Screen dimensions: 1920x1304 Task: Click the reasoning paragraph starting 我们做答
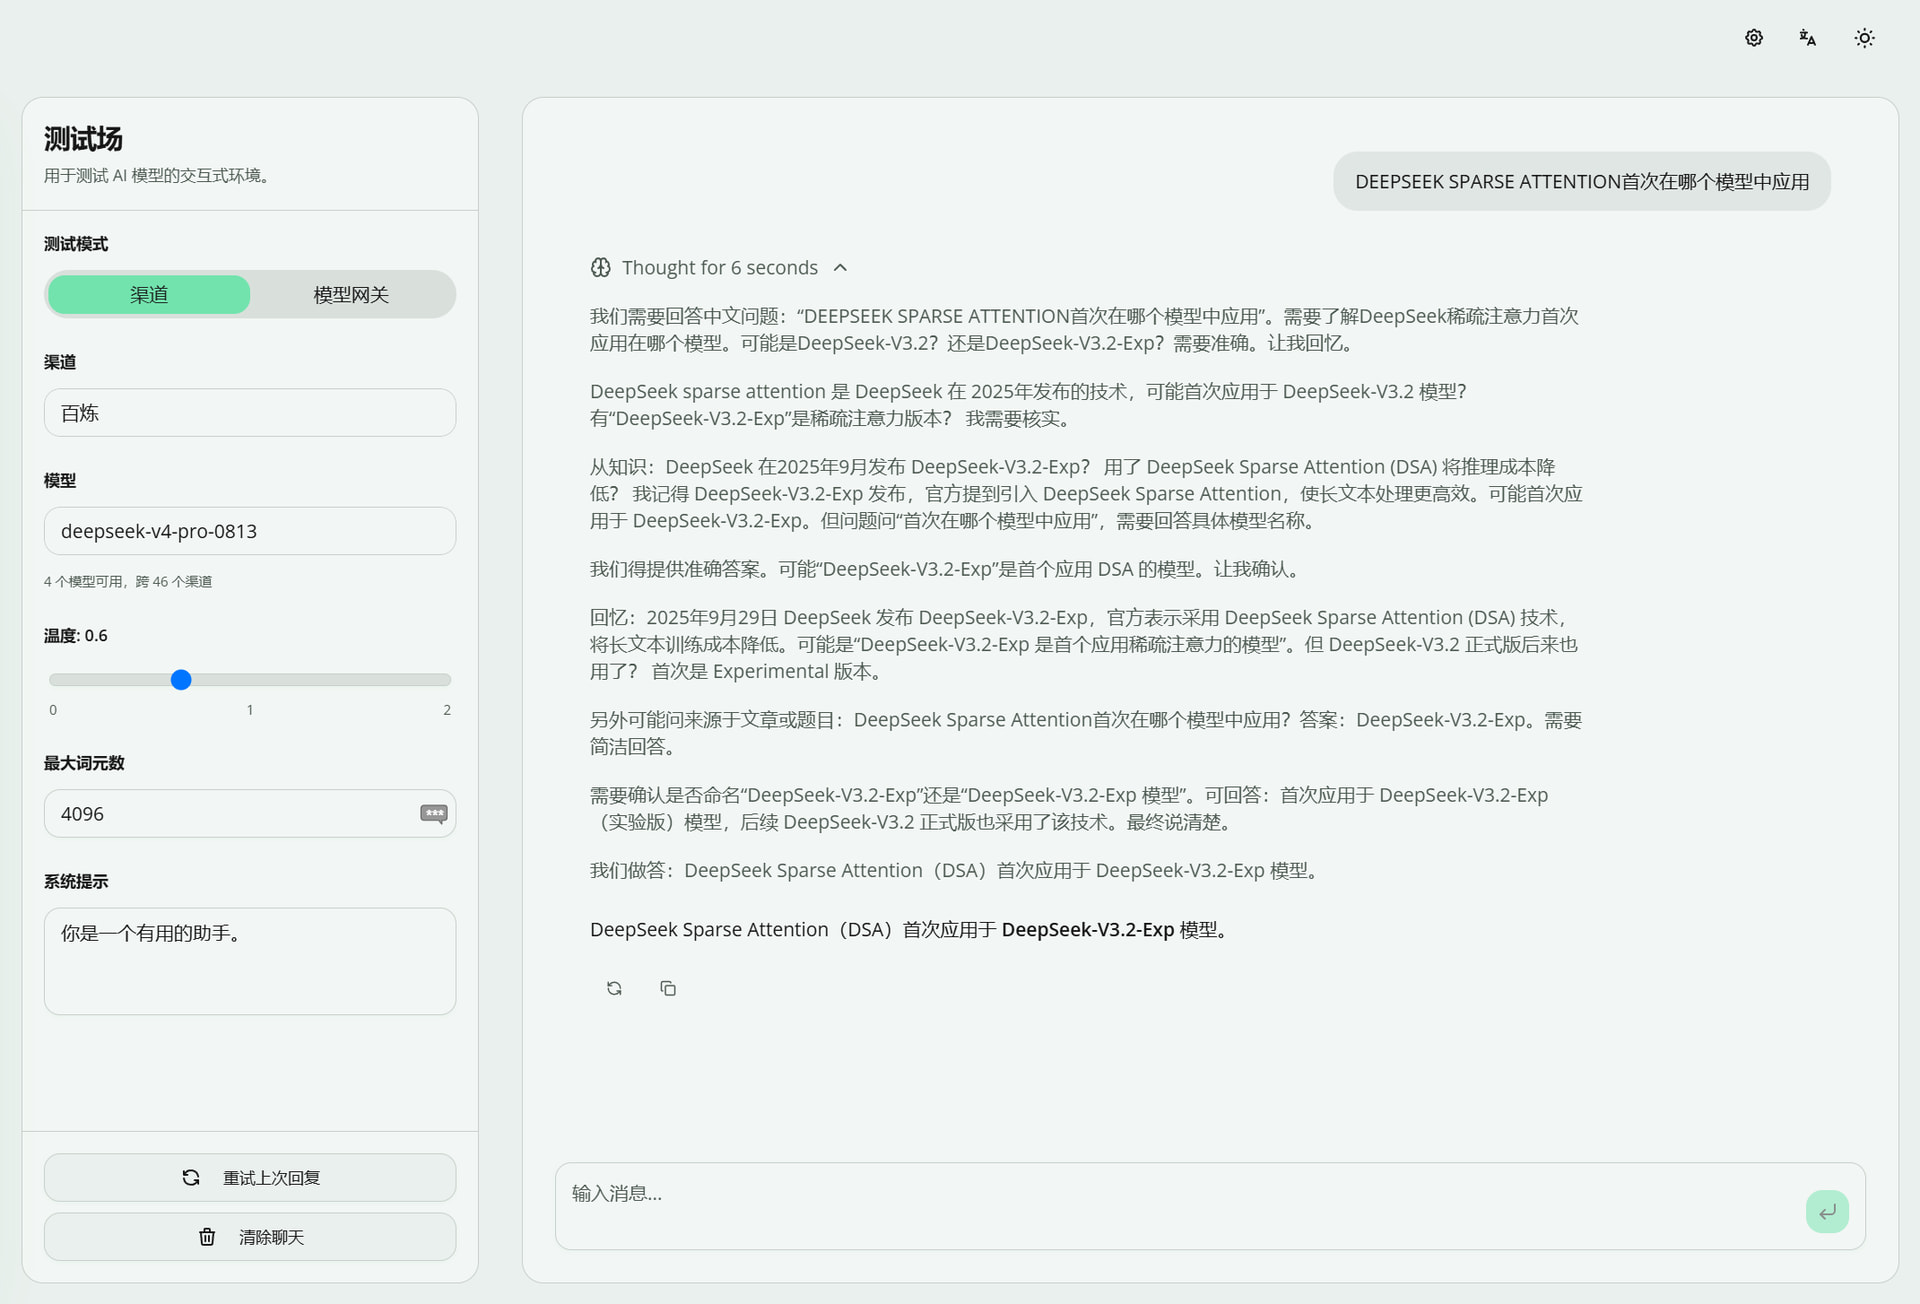pos(957,870)
